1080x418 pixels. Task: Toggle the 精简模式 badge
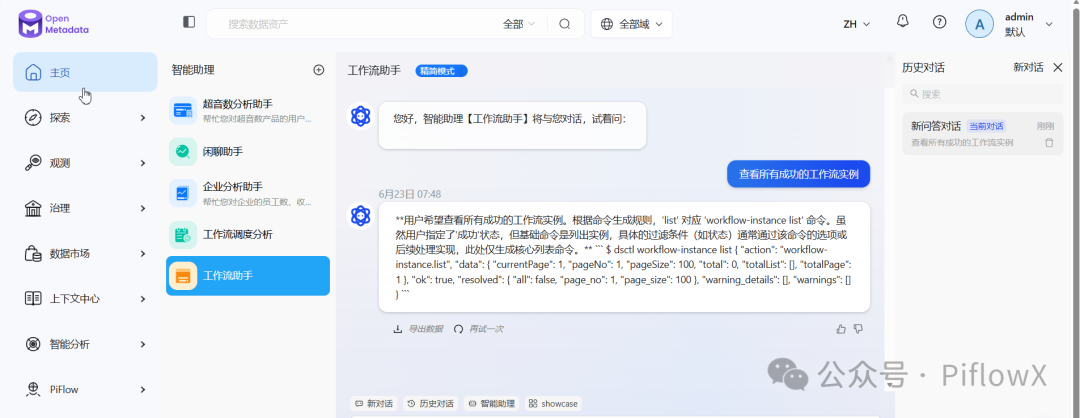(x=442, y=70)
